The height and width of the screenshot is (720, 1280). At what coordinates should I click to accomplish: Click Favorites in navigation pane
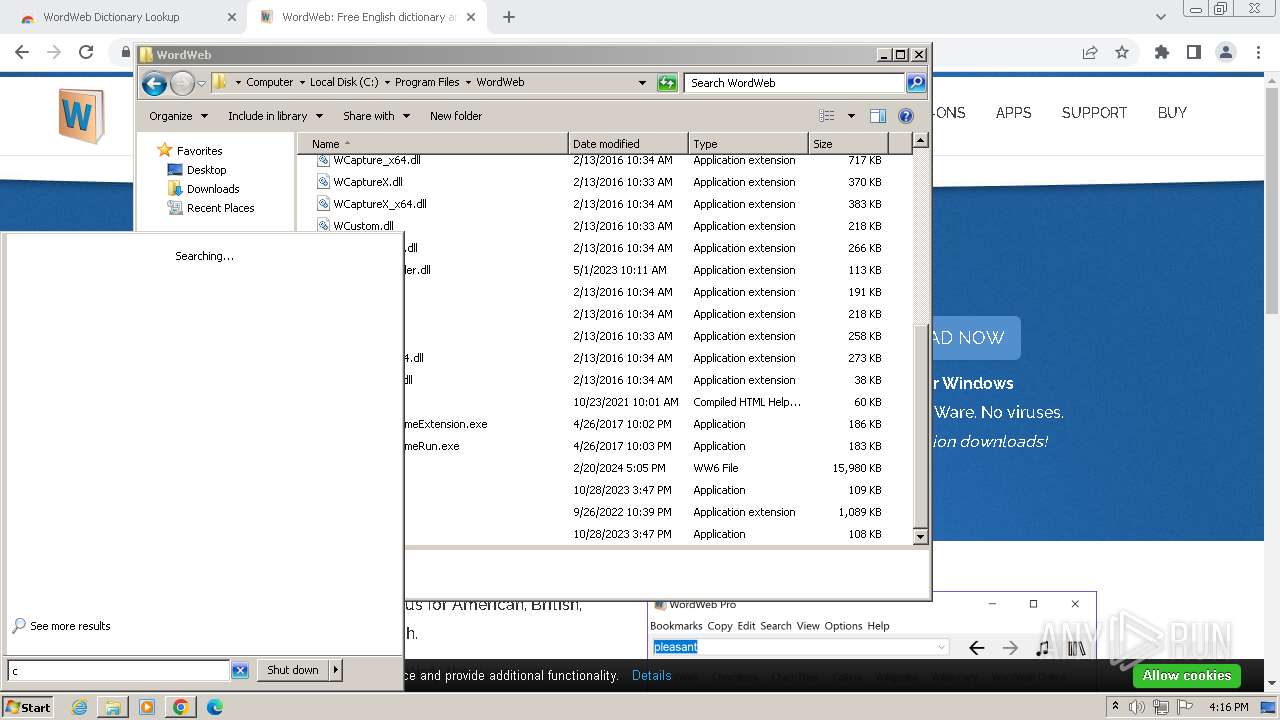click(x=199, y=151)
